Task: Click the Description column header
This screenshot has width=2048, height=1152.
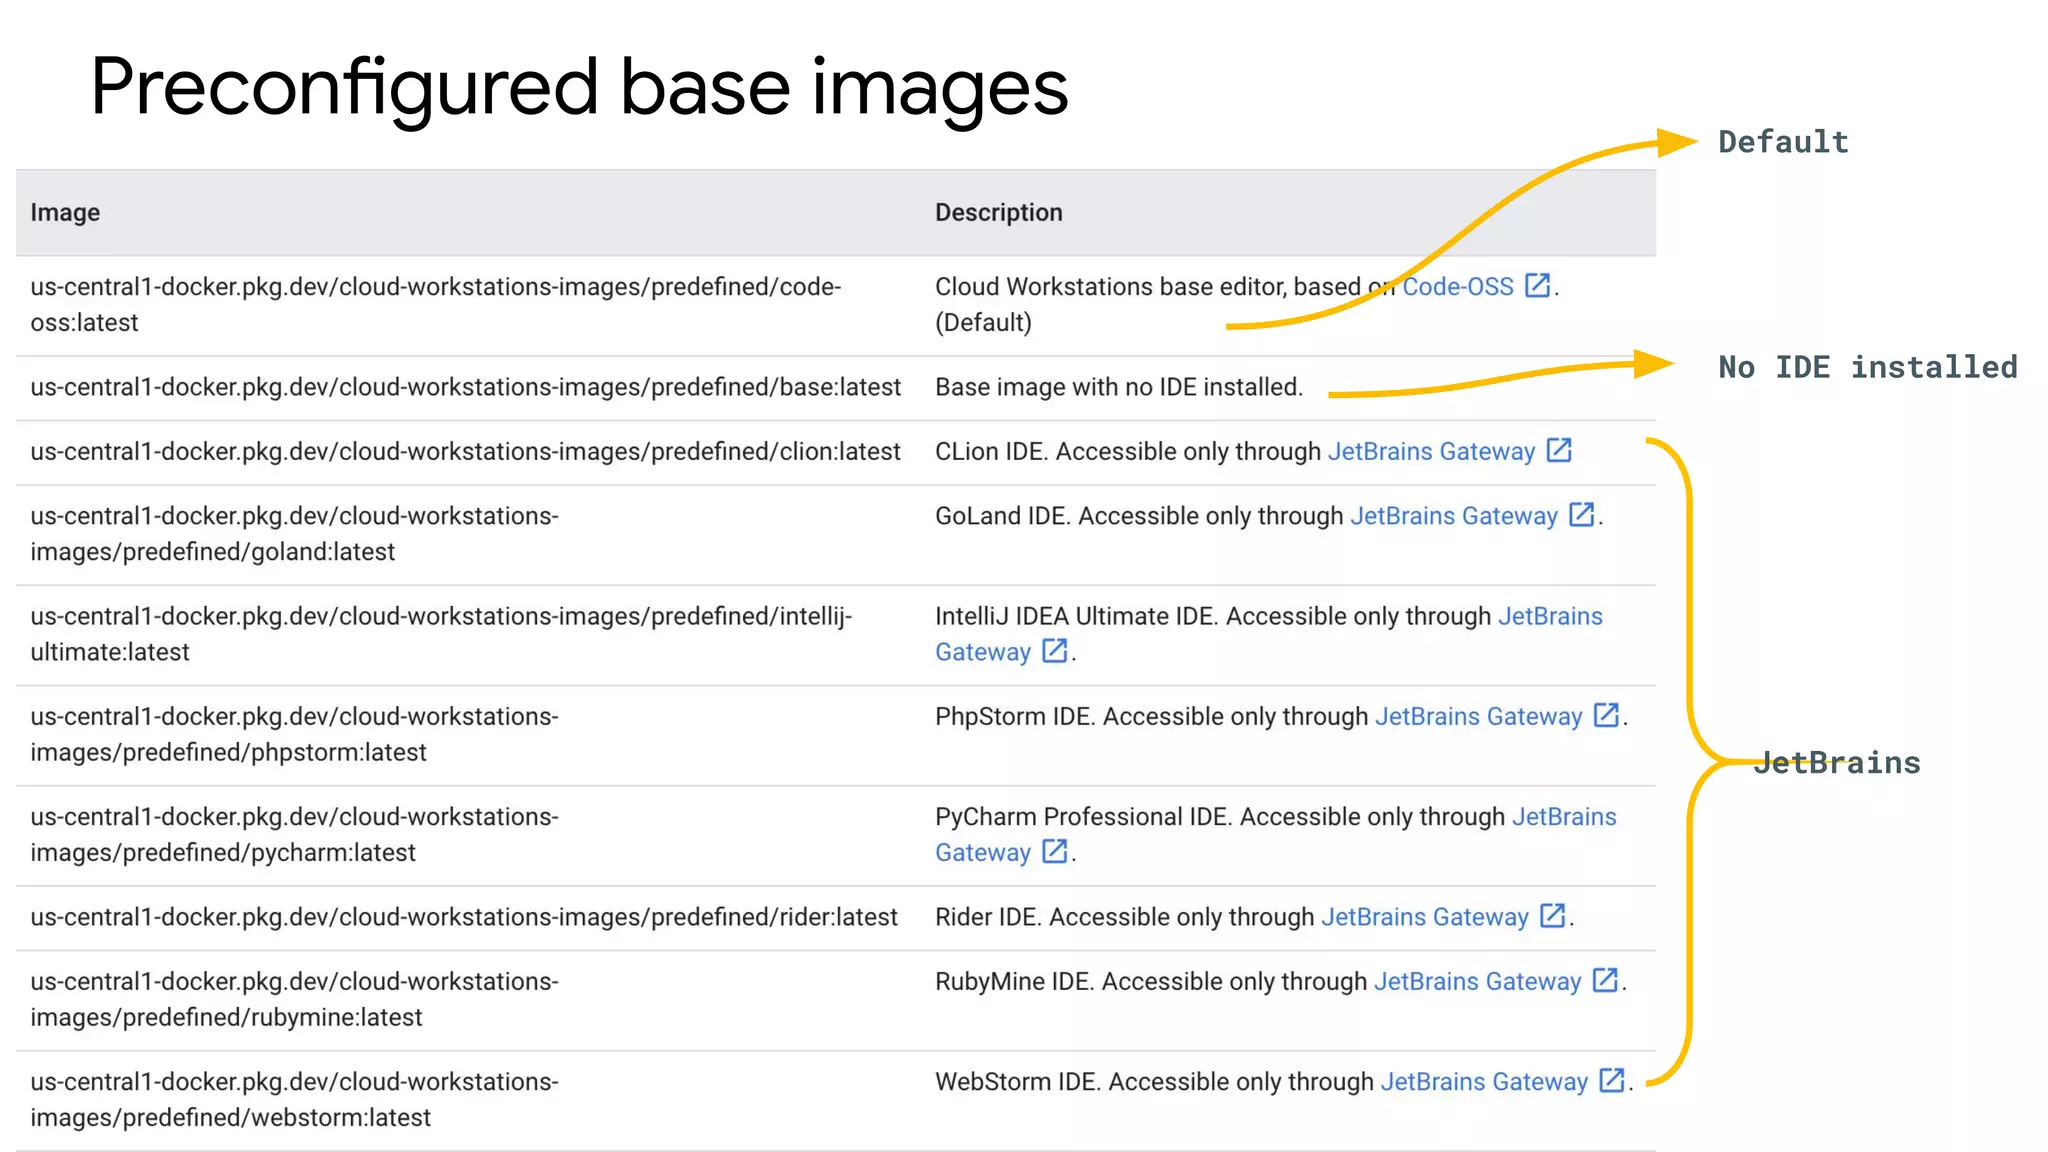Action: pyautogui.click(x=999, y=213)
